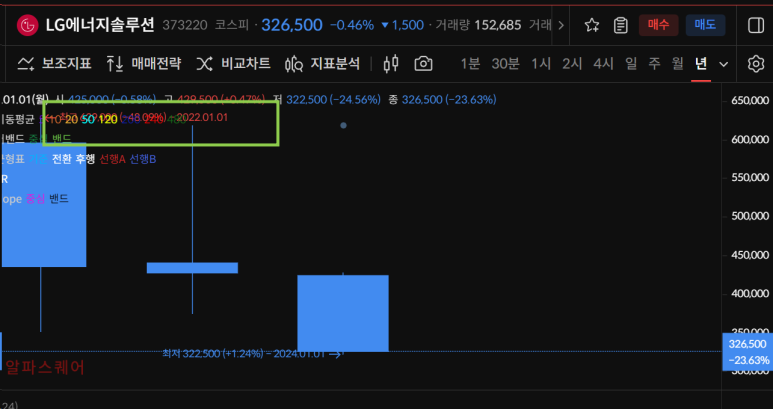Click the 500,000 price axis label
This screenshot has height=409, width=773.
[749, 216]
